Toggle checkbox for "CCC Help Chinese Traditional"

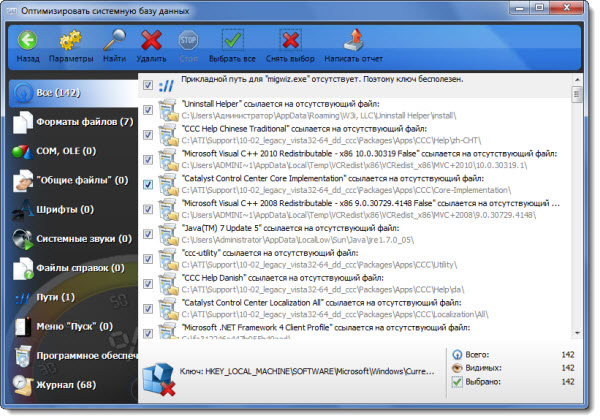148,134
